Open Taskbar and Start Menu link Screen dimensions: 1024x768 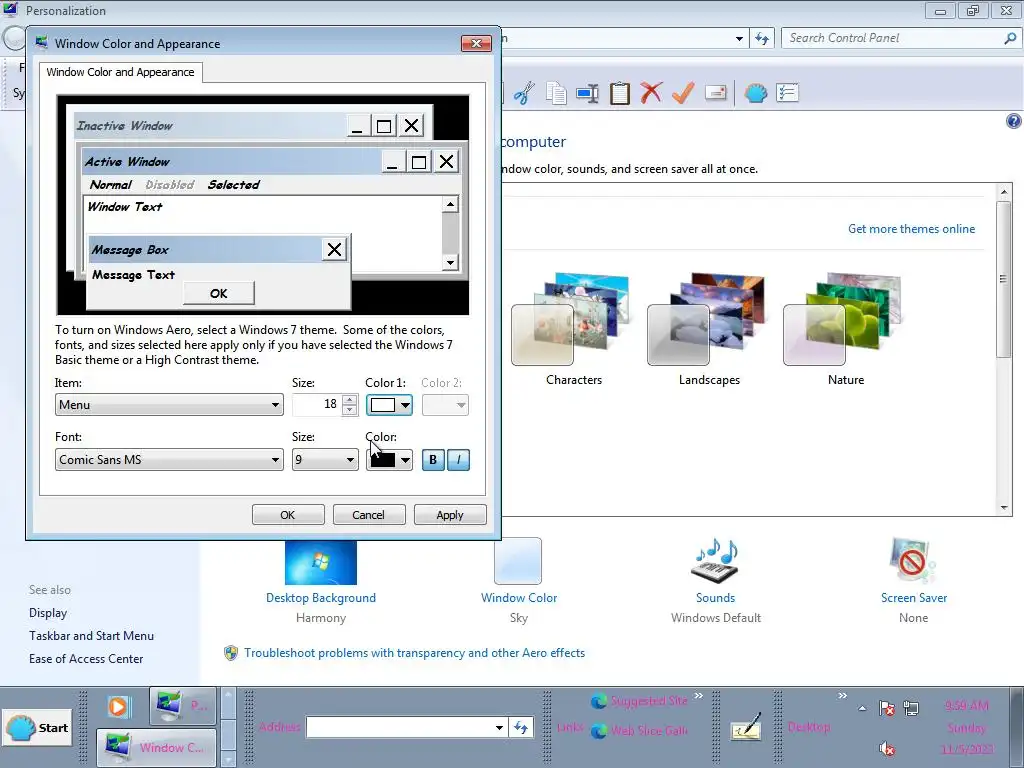91,635
